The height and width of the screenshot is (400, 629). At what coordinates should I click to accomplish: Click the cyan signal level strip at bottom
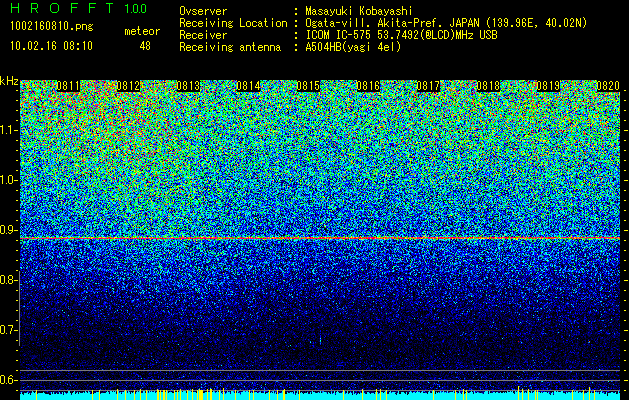pos(320,395)
